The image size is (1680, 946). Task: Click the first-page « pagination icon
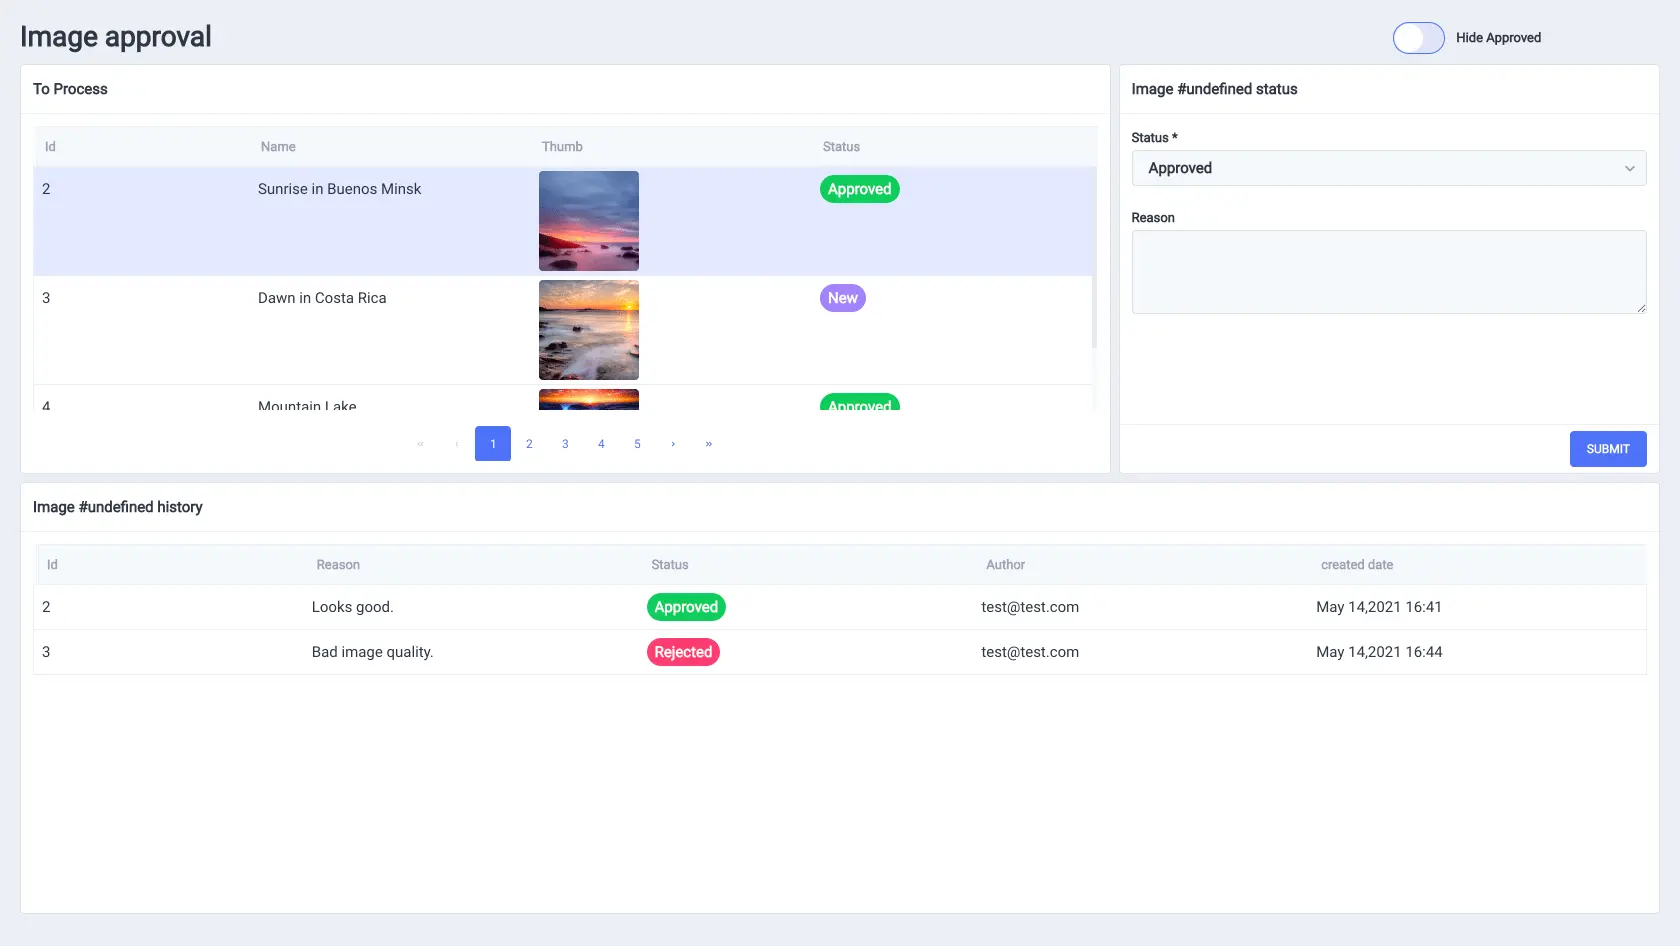coord(420,443)
